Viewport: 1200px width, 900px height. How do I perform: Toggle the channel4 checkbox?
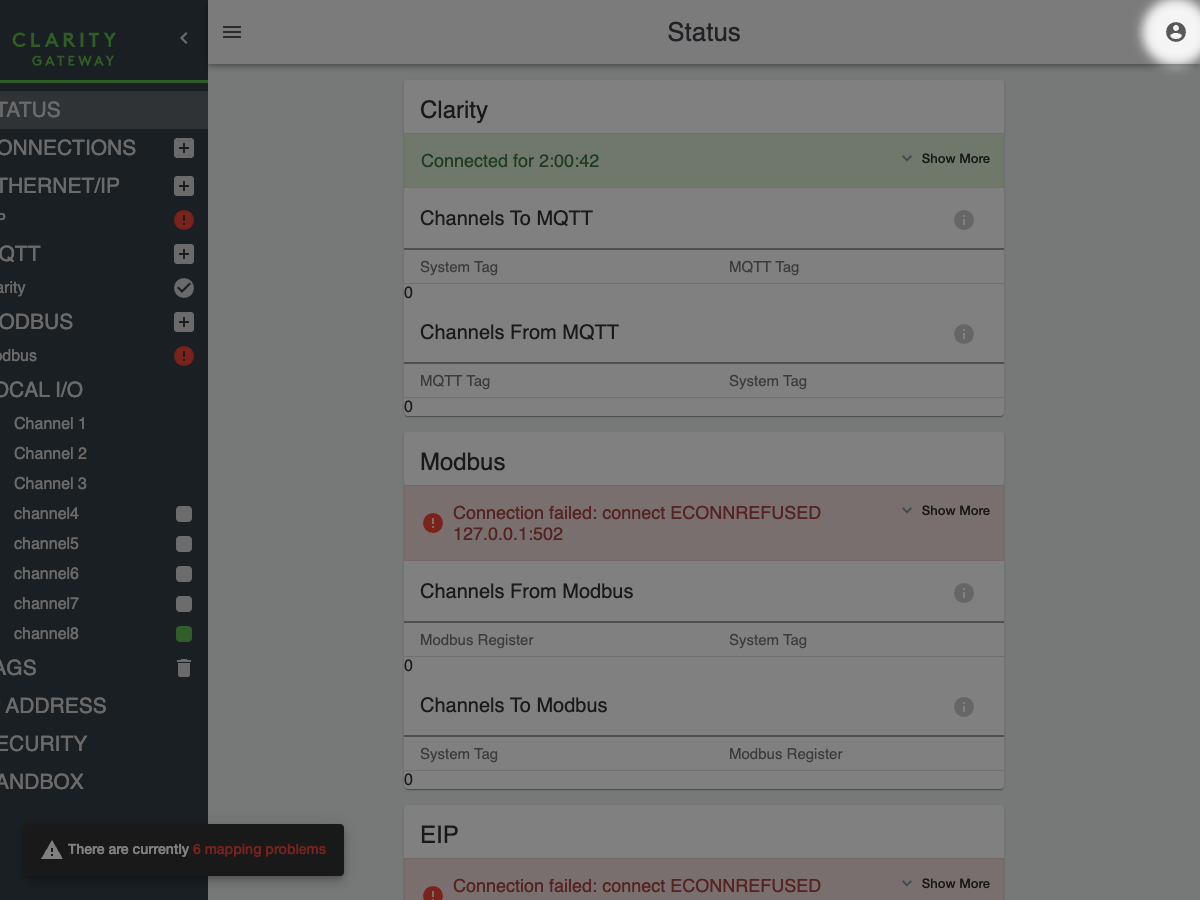click(184, 514)
